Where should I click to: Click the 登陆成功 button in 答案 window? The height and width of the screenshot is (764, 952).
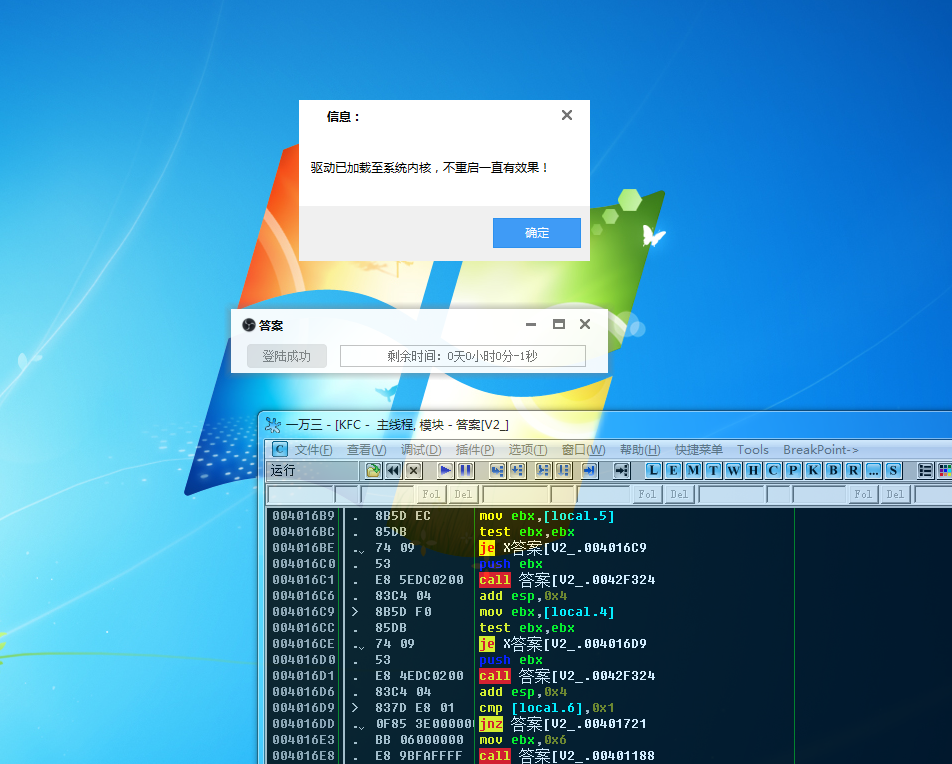click(287, 356)
